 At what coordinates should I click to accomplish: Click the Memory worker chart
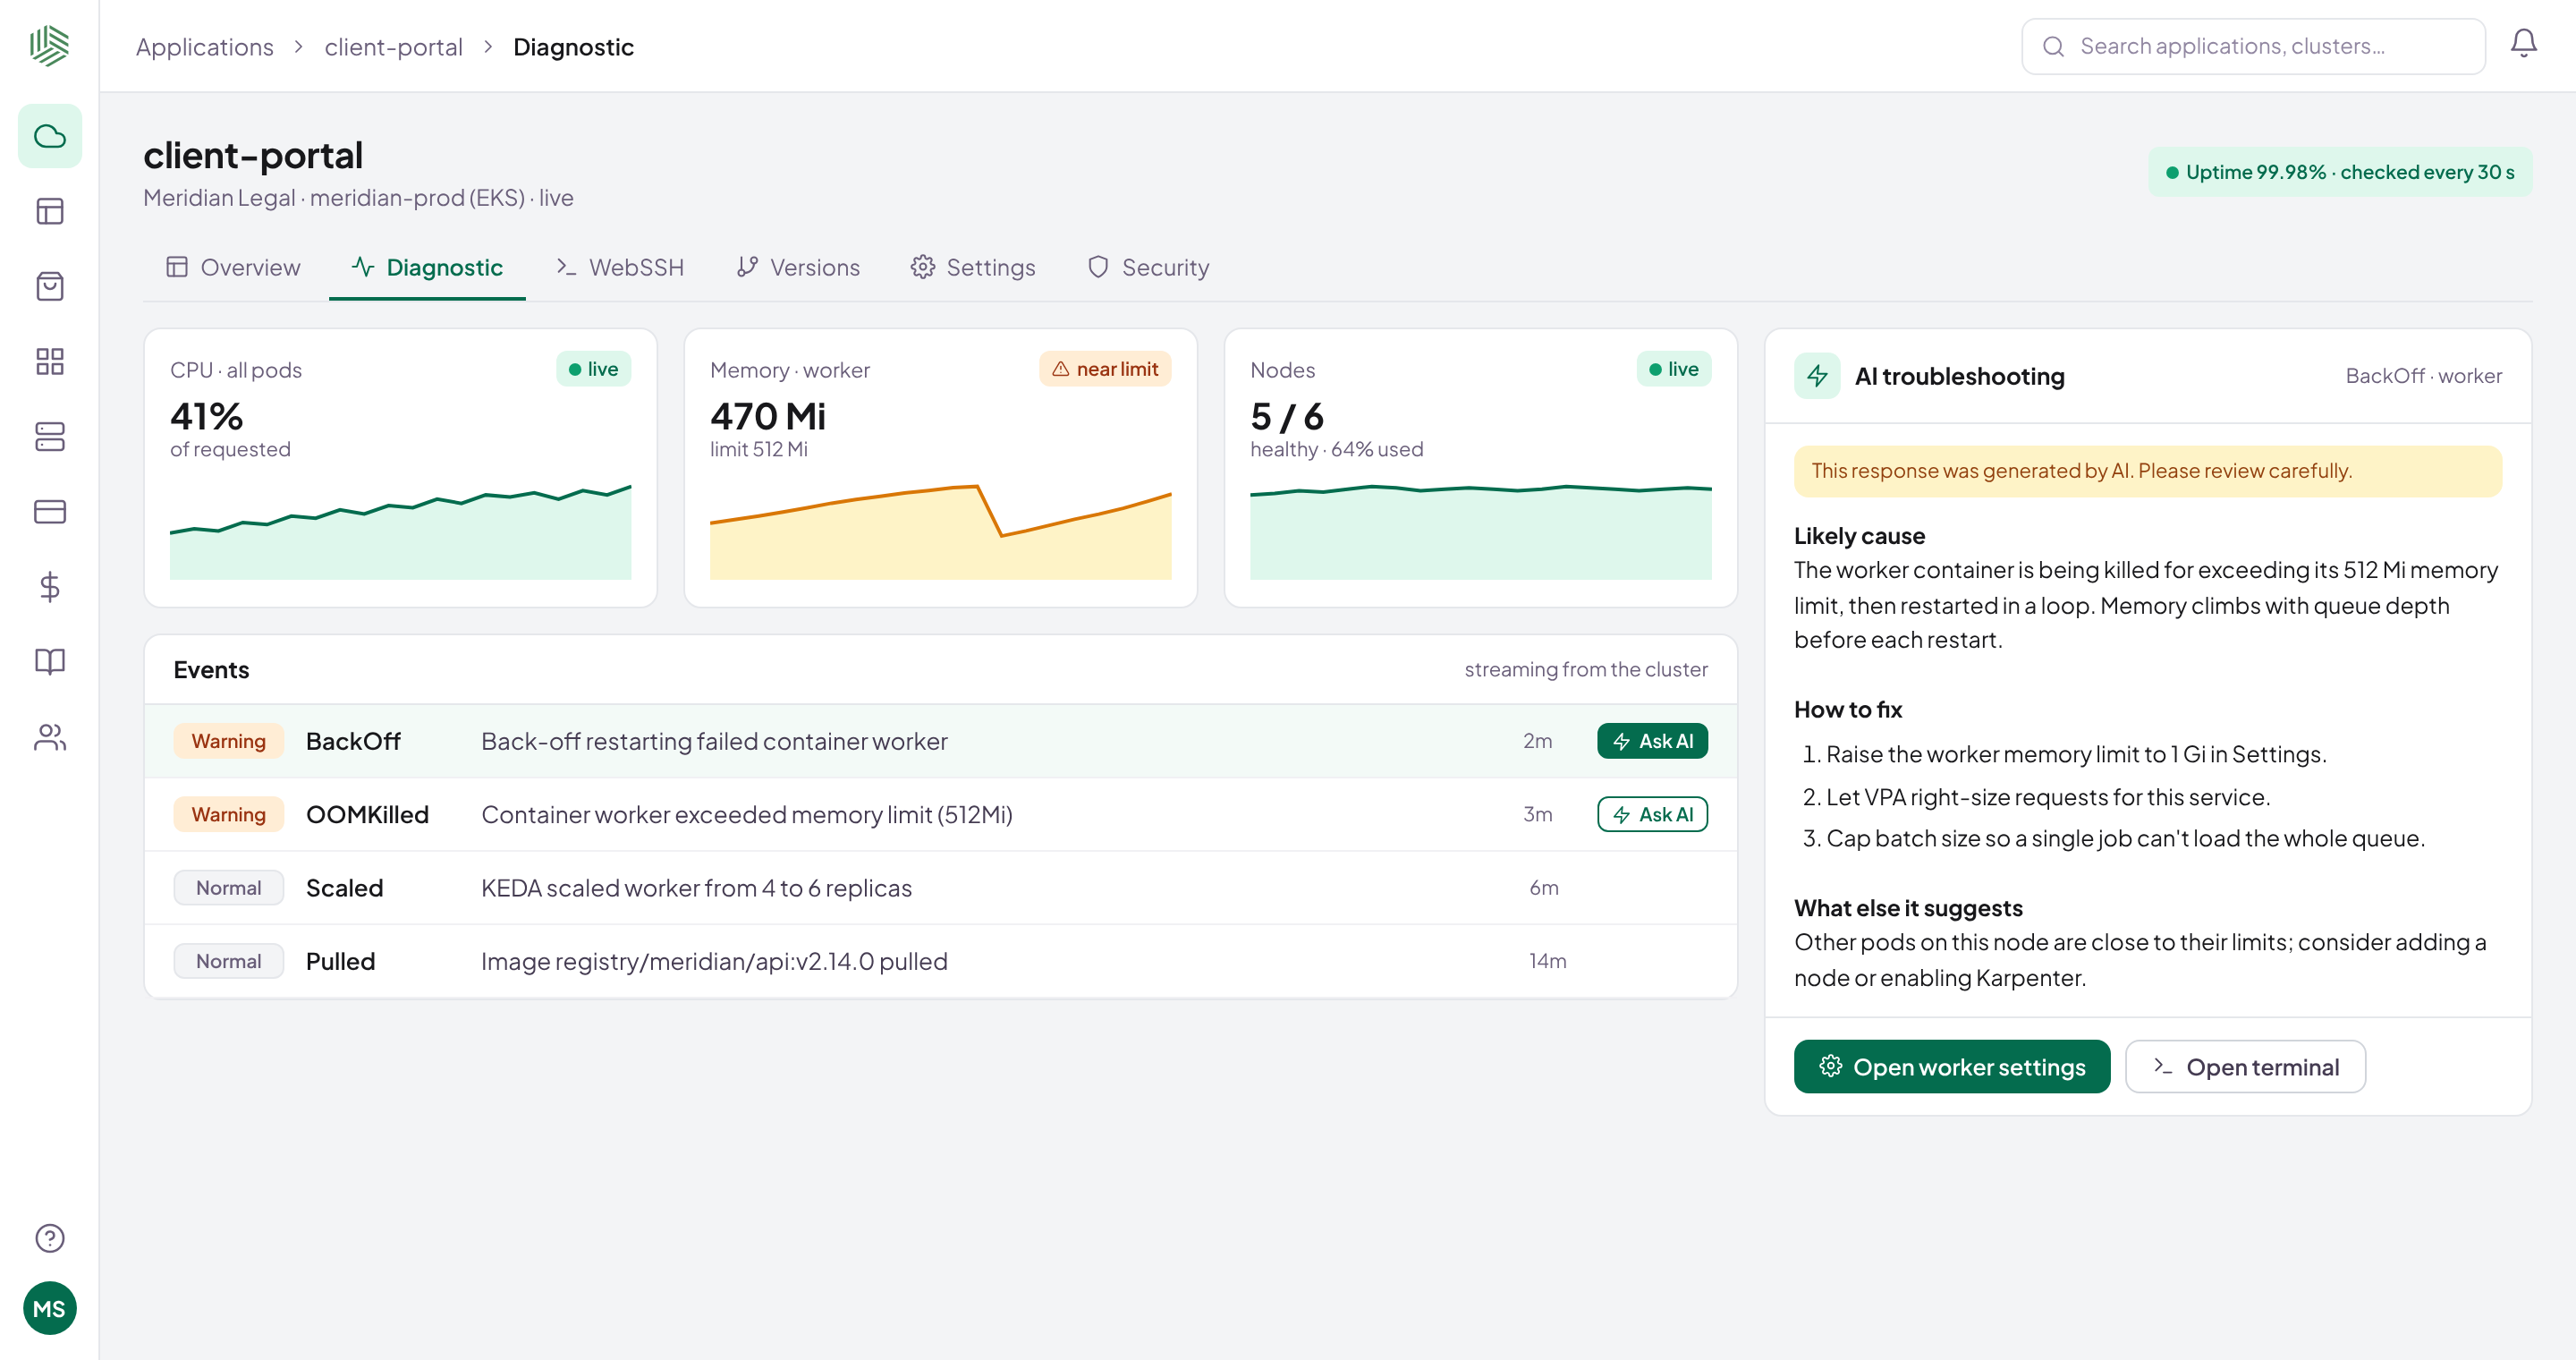click(x=940, y=531)
